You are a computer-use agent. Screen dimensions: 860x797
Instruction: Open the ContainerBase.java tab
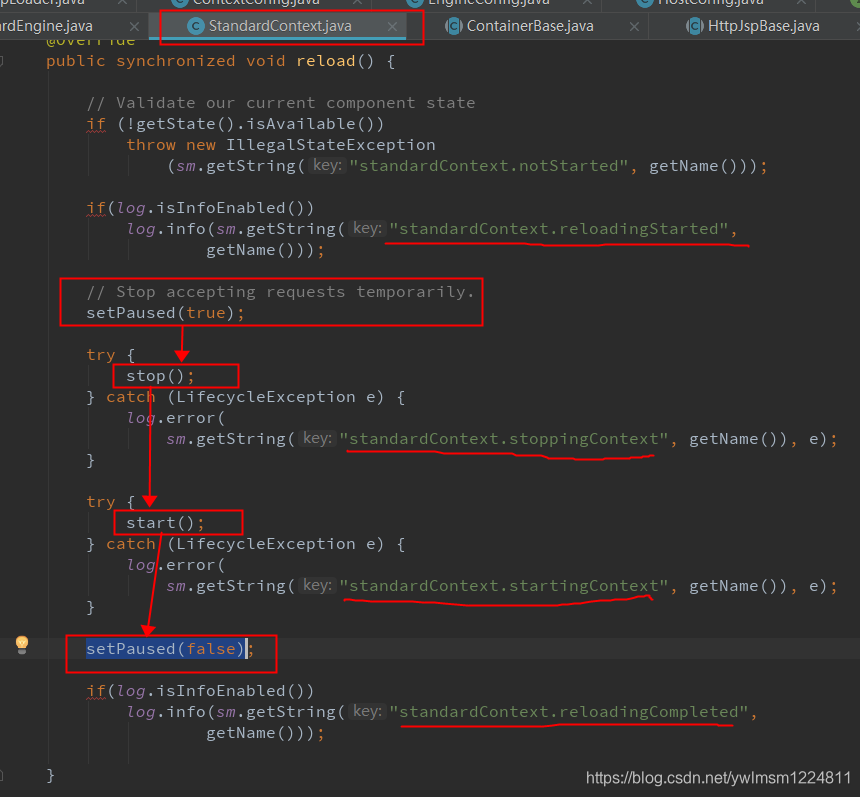coord(530,26)
